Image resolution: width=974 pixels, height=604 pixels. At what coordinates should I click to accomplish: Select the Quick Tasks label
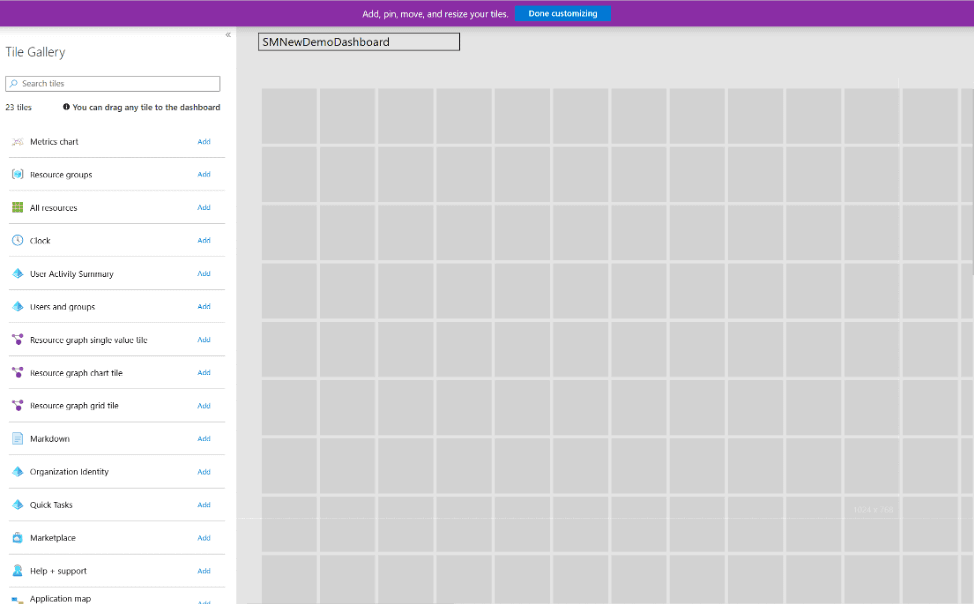51,505
